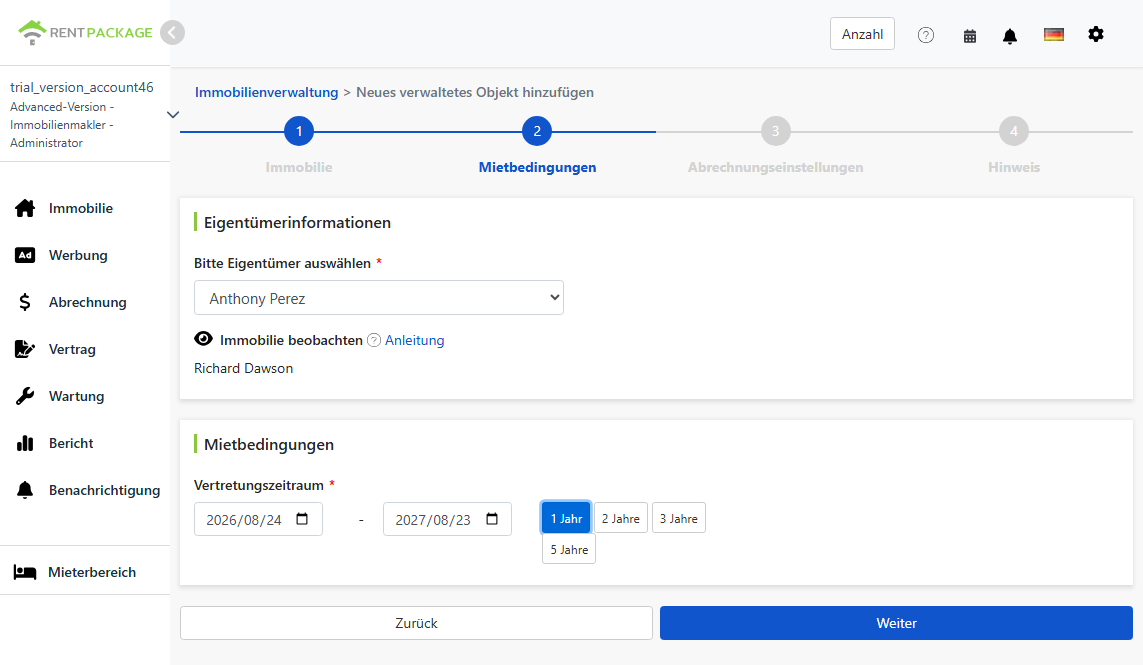Click the house icon beside Immobilie
Screen dimensions: 1143x665
(x=25, y=209)
